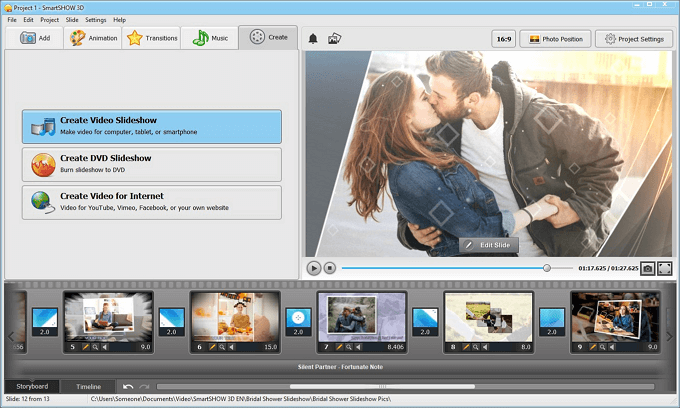Switch to the Add tab

35,38
